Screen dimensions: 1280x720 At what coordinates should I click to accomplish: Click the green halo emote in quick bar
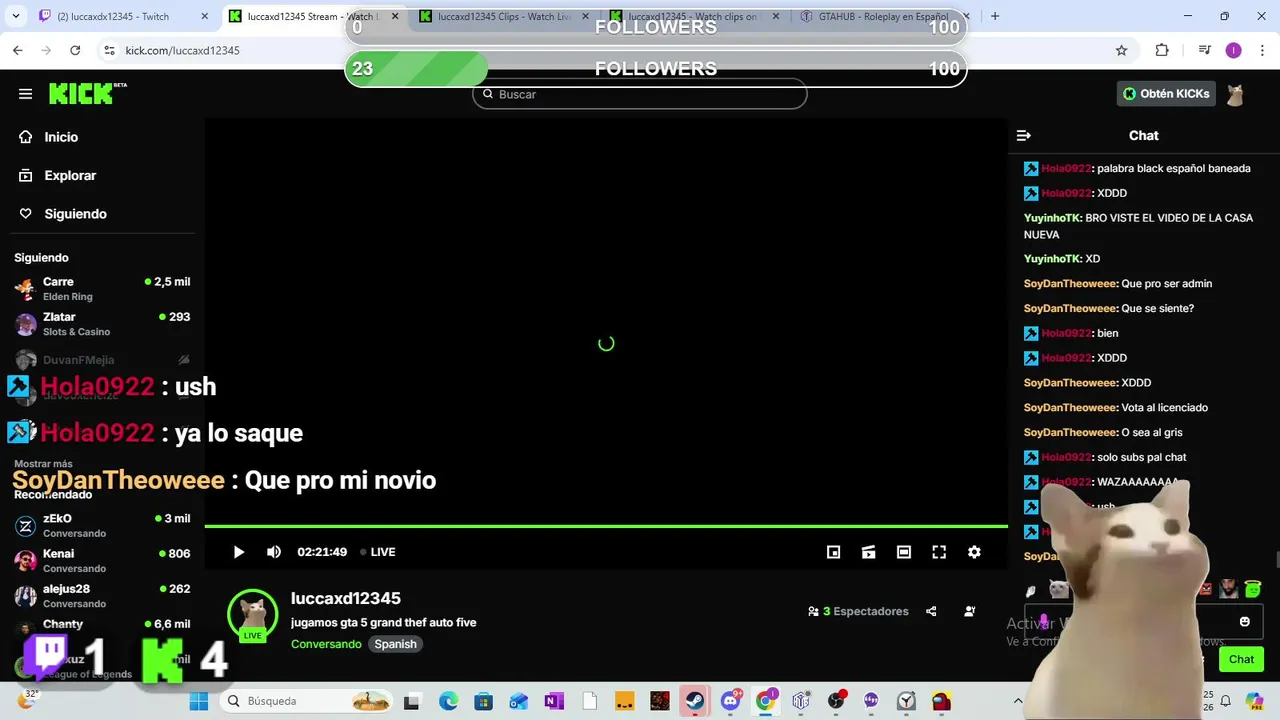(1252, 589)
